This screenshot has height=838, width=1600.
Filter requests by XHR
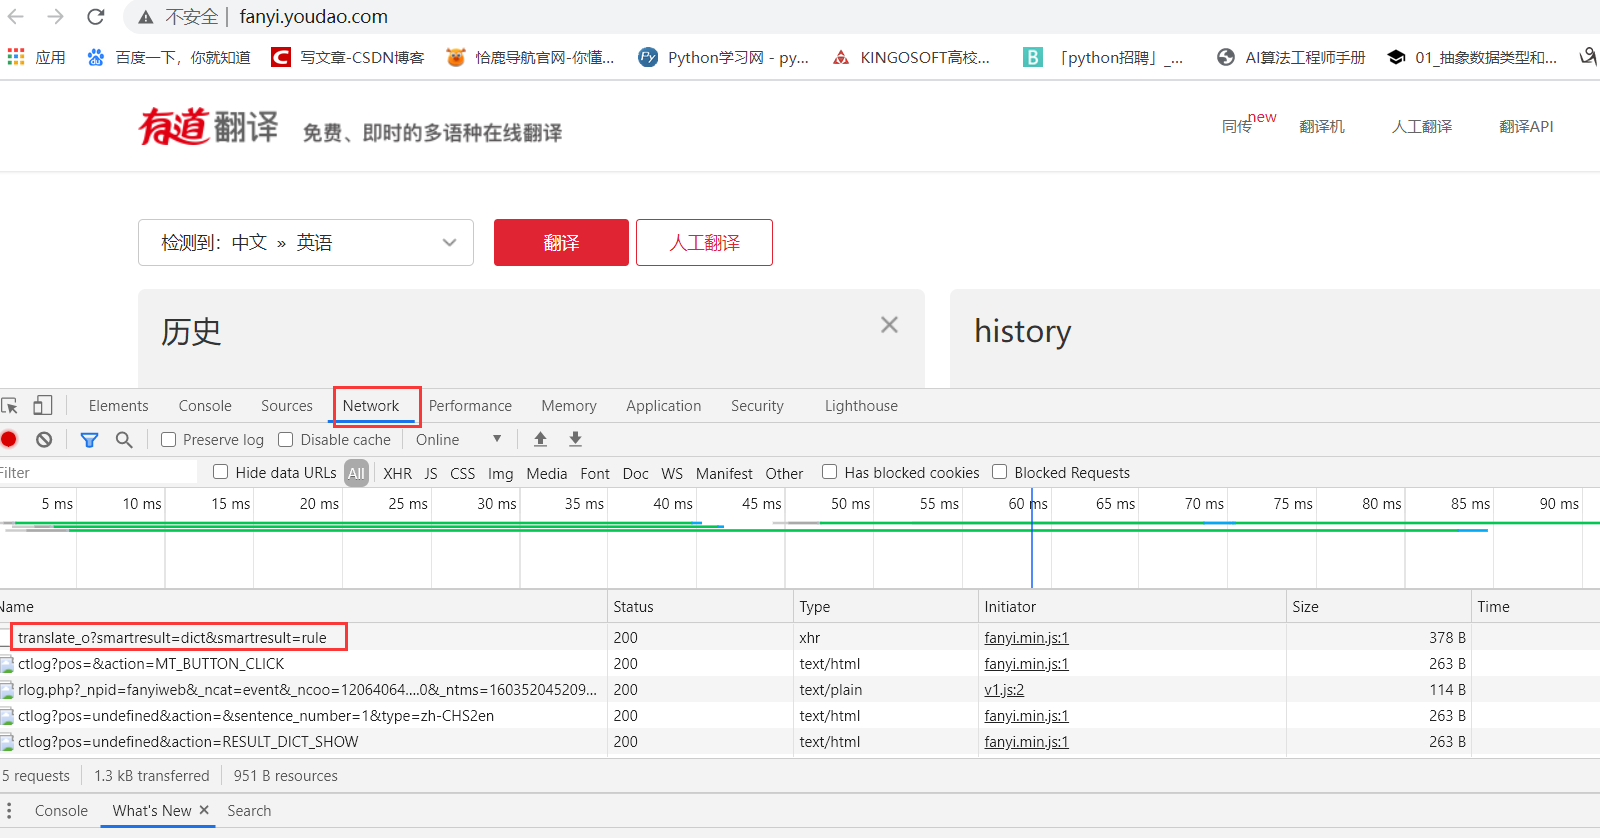397,473
